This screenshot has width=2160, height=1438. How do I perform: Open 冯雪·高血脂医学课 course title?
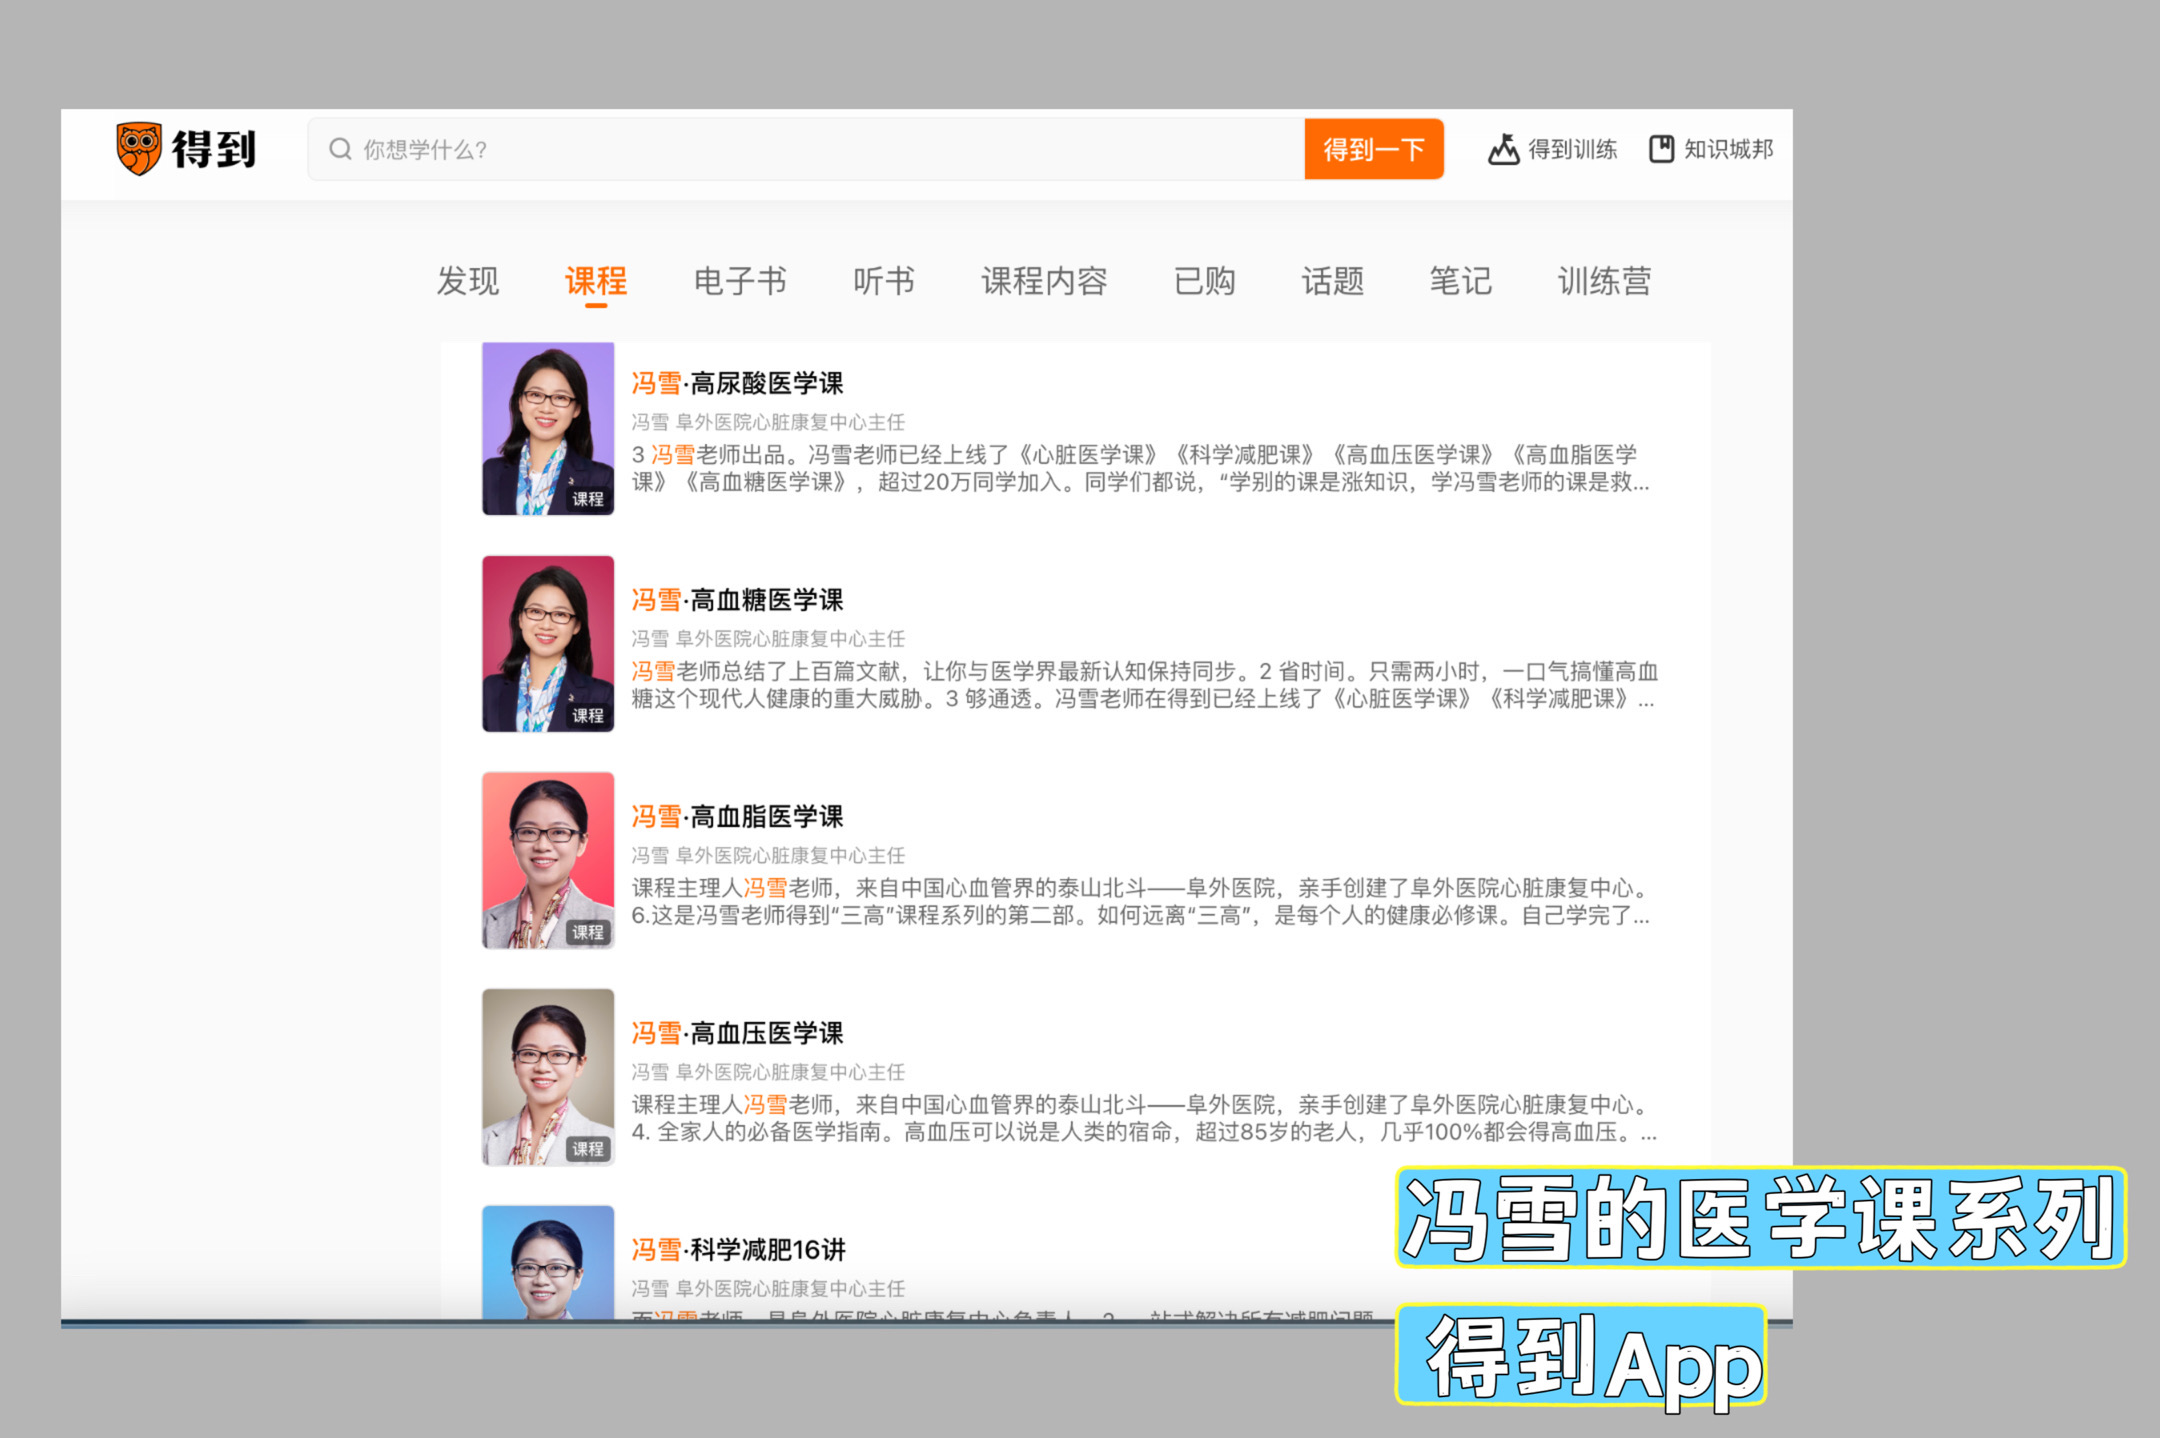737,816
